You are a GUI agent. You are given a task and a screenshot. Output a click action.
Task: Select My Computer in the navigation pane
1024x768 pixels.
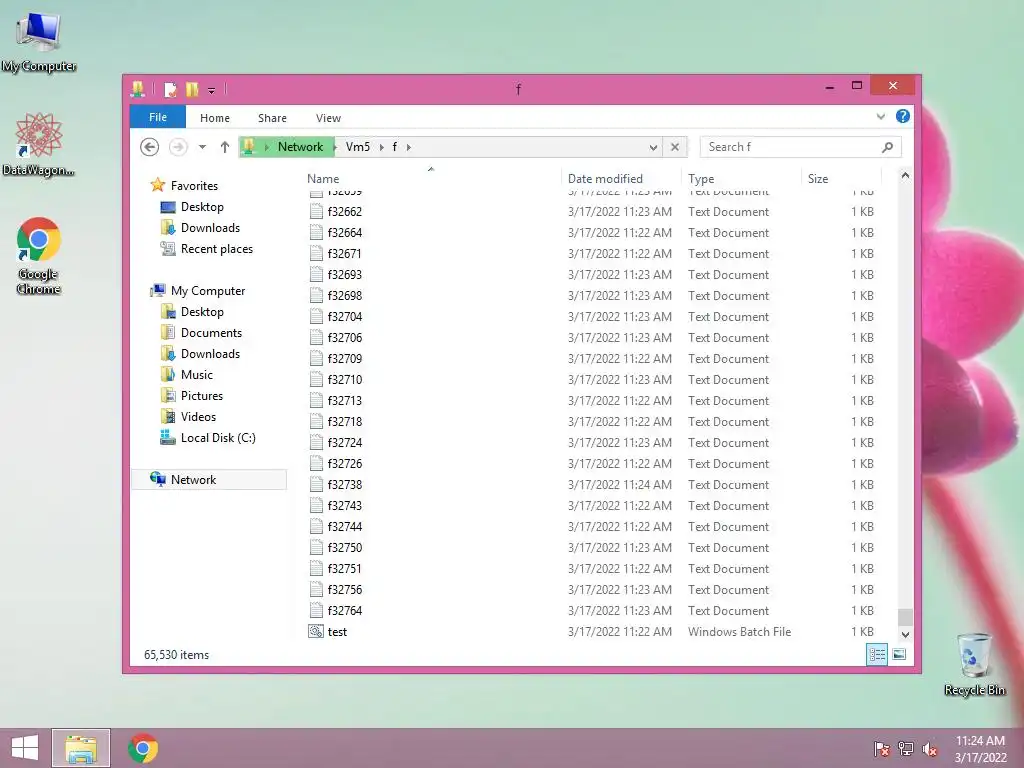[208, 291]
